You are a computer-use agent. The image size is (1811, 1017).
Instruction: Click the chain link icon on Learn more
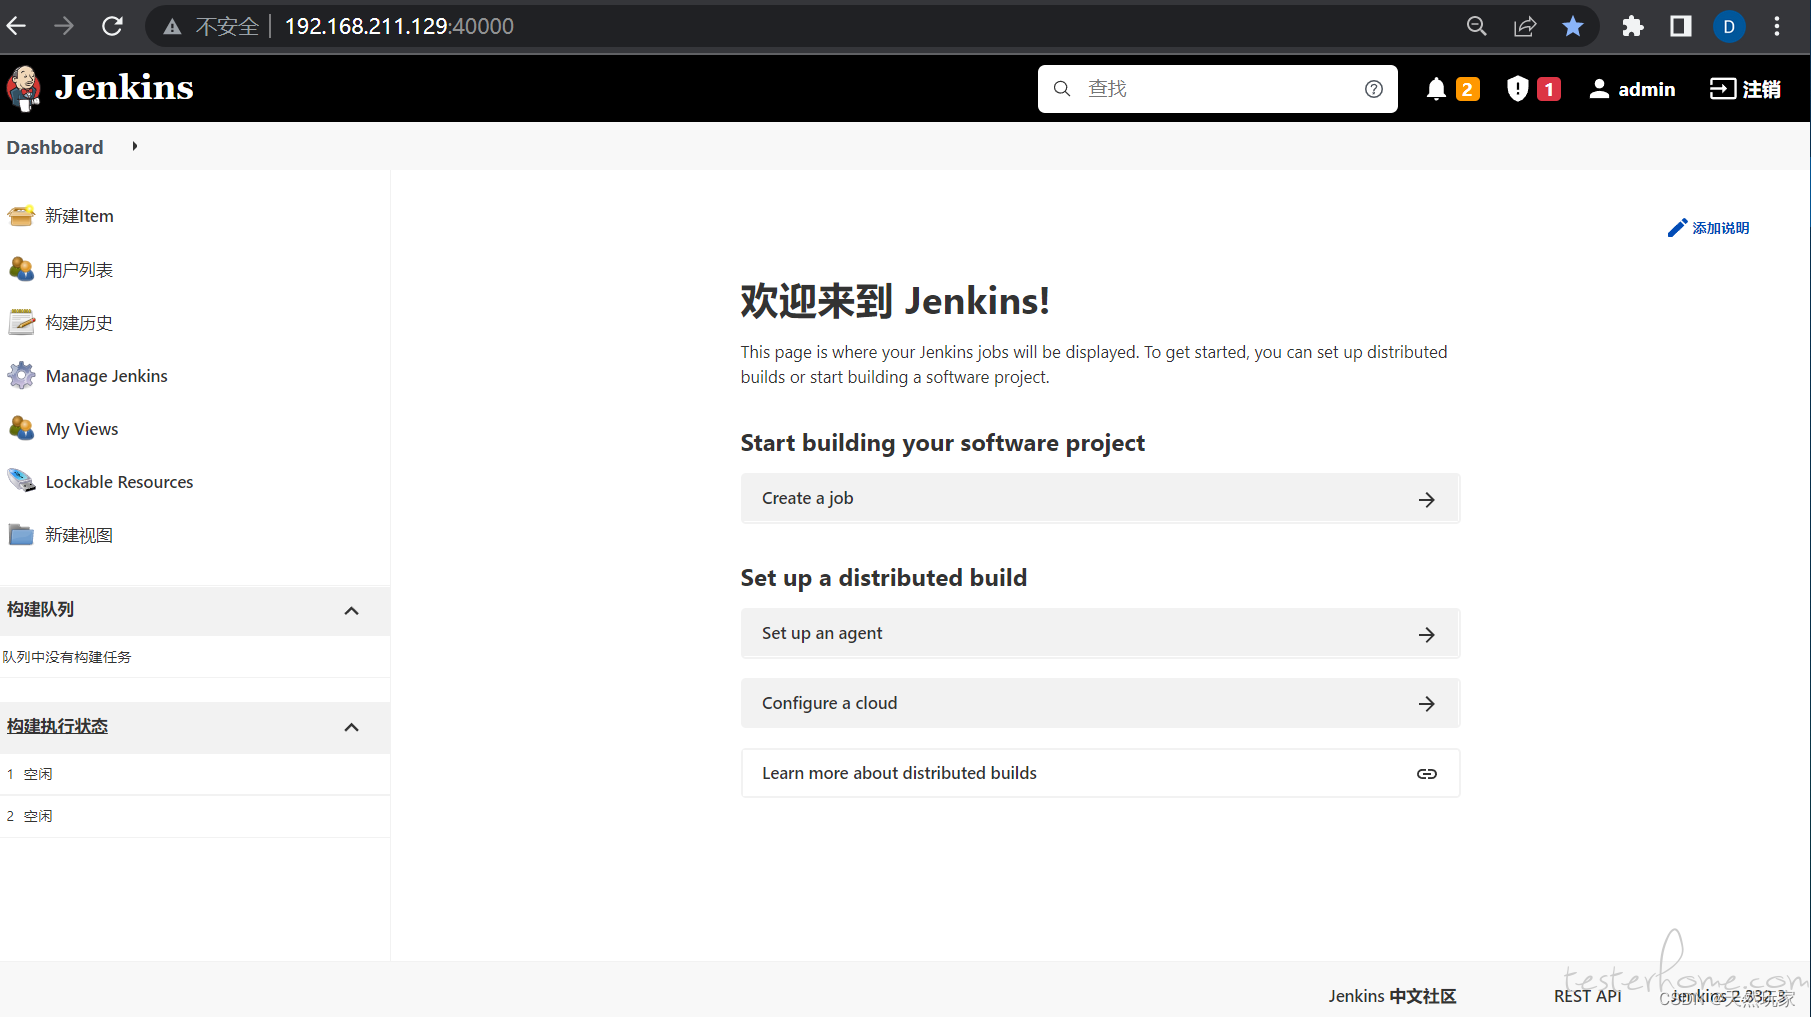pyautogui.click(x=1427, y=774)
